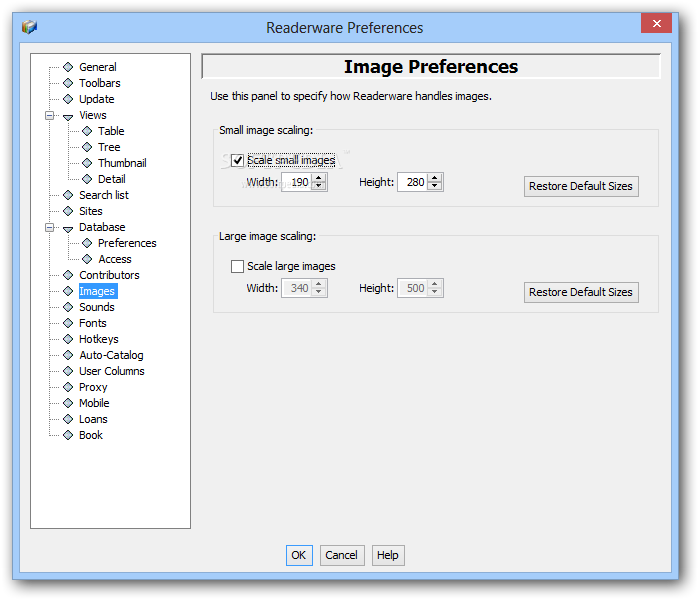Click the diamond icon beside Toolbars
This screenshot has height=600, width=699.
[68, 83]
